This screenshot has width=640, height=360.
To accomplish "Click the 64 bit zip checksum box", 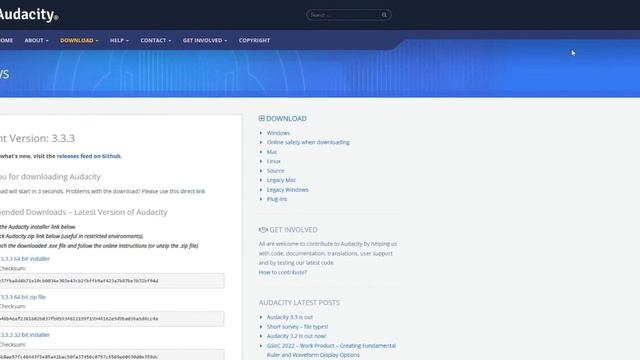I will tap(112, 319).
